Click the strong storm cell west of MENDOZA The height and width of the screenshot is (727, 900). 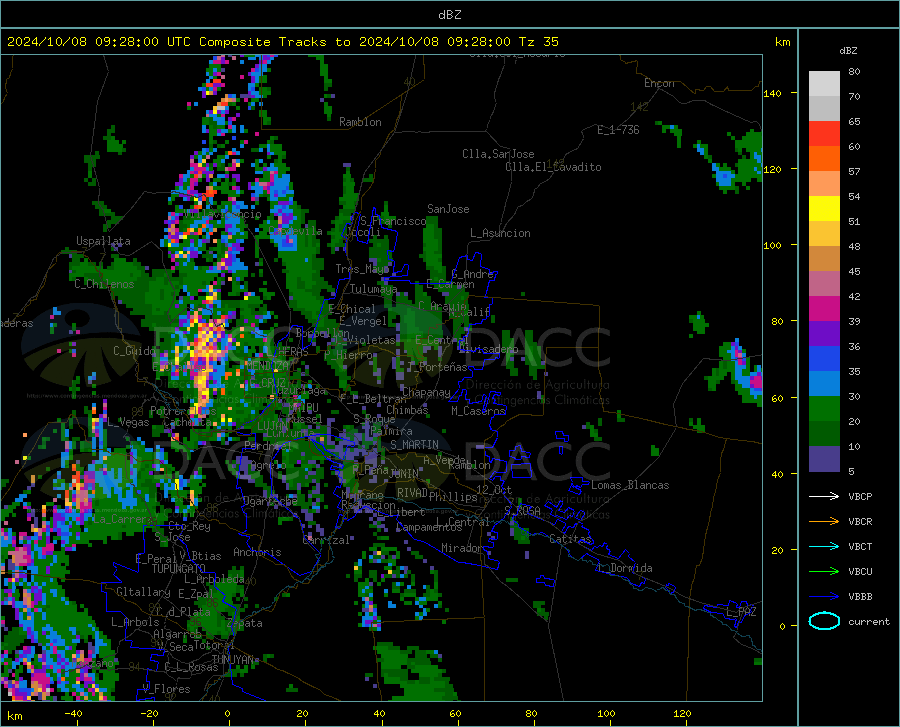[x=204, y=359]
